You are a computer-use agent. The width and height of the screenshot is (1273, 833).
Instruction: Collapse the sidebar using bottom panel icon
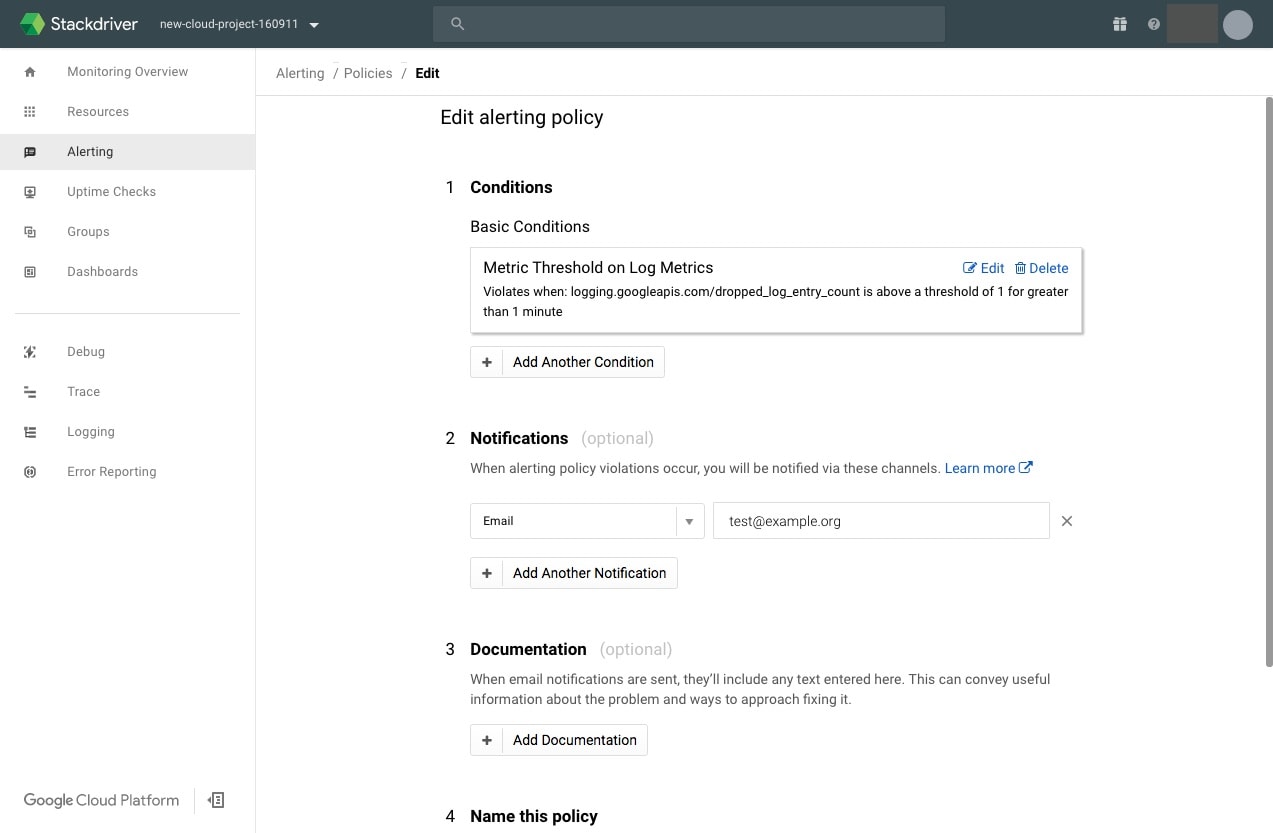(x=216, y=800)
